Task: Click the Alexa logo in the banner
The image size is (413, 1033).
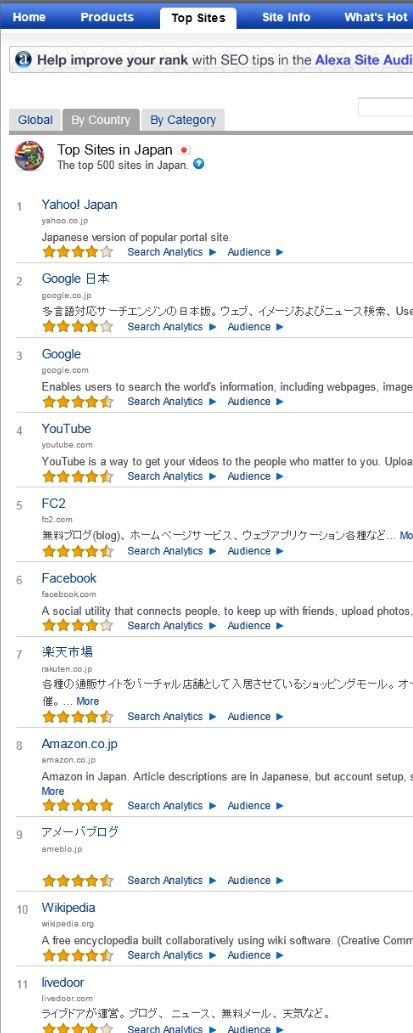Action: 23,59
